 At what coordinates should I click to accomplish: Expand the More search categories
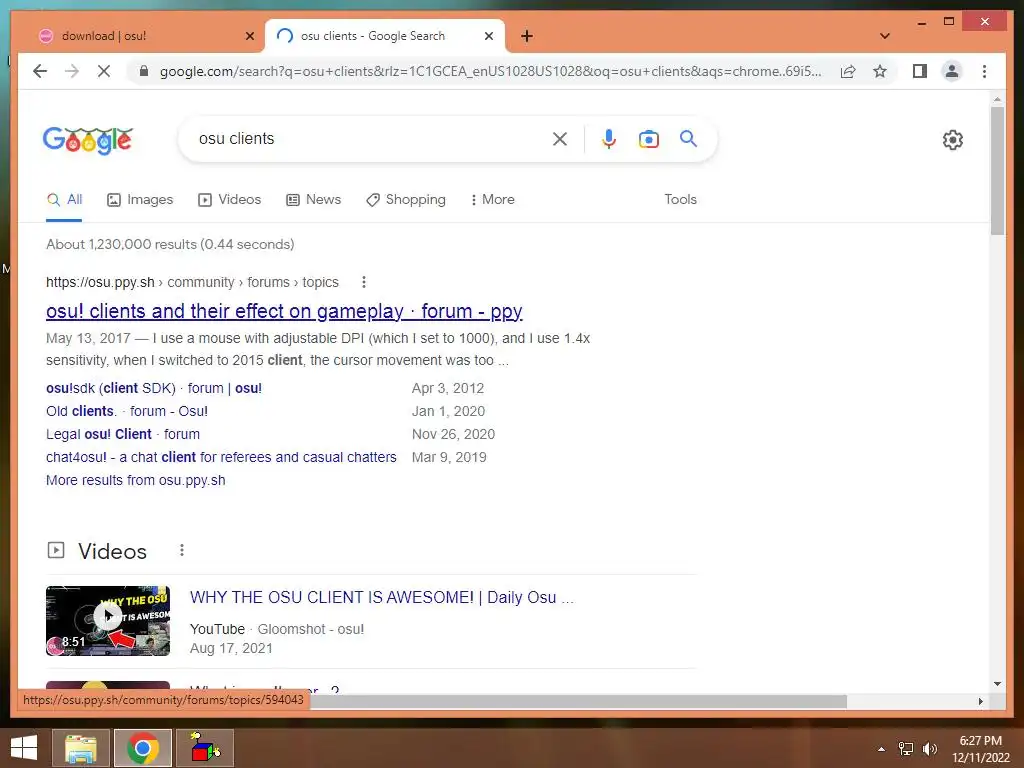(x=492, y=200)
